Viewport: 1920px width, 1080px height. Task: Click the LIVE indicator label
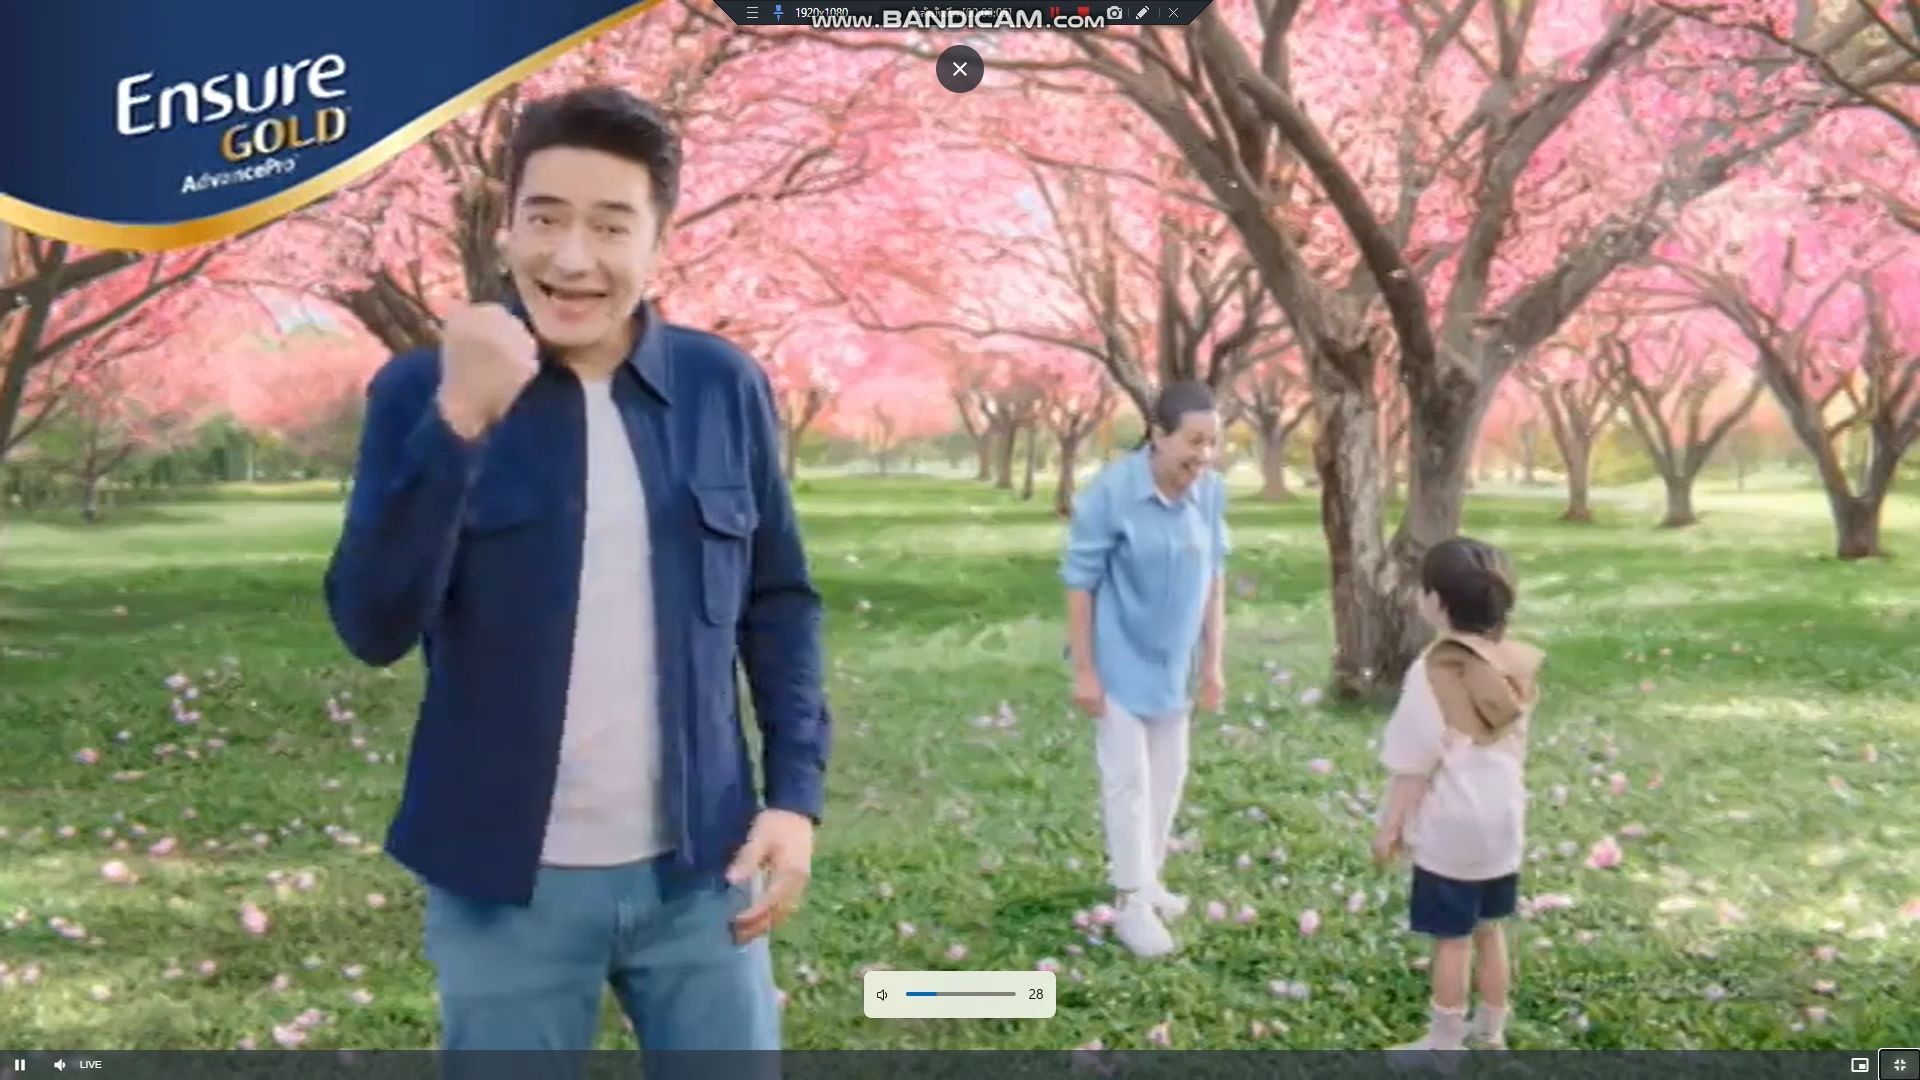90,1065
